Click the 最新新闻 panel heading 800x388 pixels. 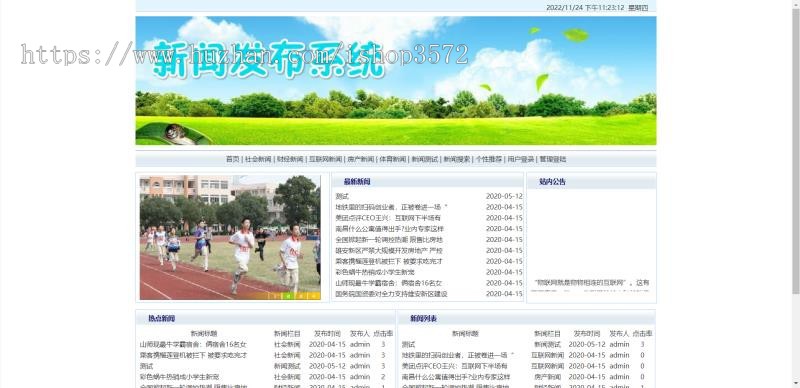(x=357, y=182)
